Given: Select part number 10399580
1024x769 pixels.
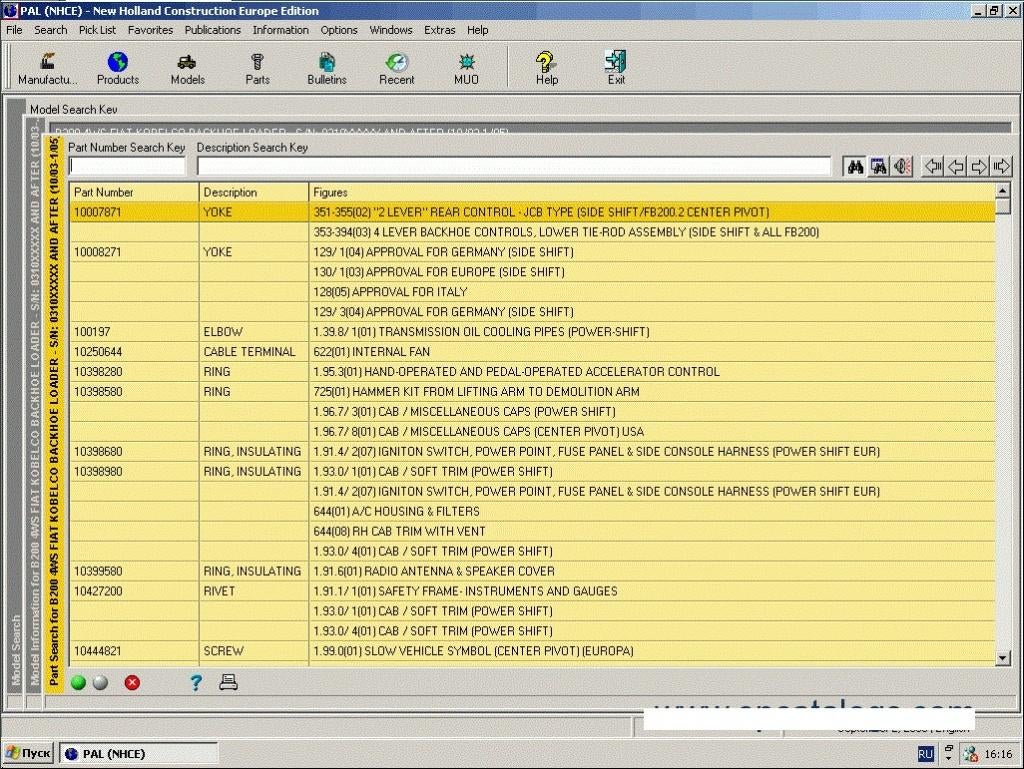Looking at the screenshot, I should point(97,571).
